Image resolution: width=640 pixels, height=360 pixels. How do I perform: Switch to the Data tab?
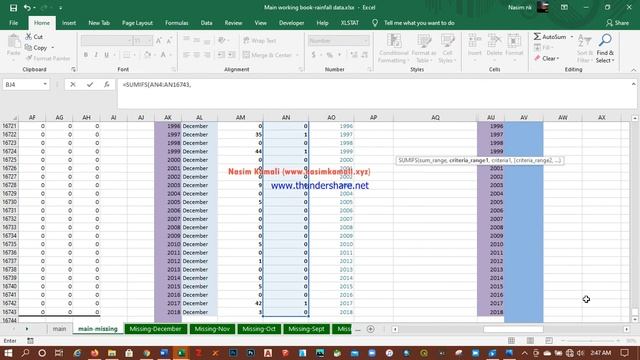tap(206, 23)
